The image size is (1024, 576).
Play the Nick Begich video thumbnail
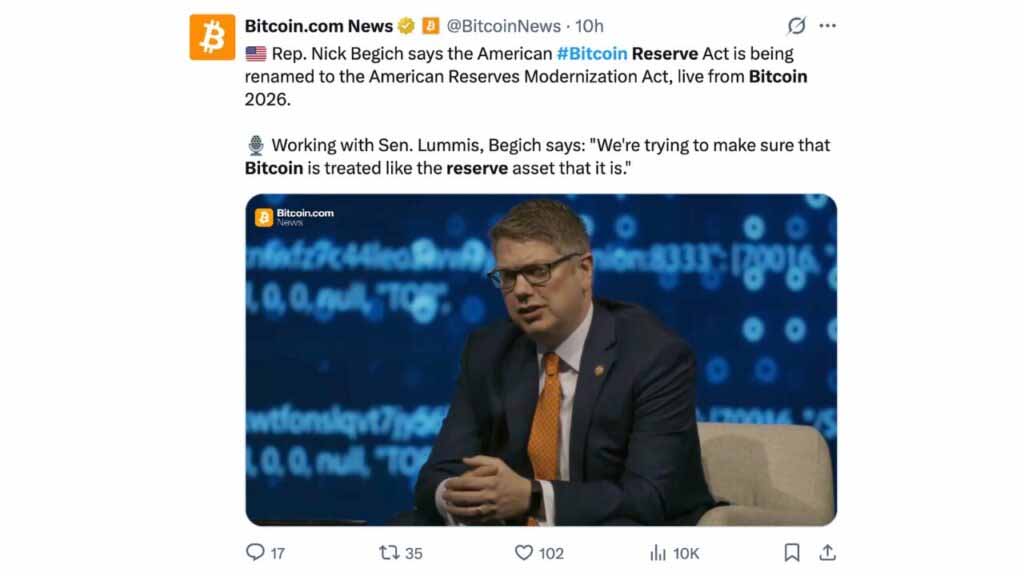click(541, 360)
